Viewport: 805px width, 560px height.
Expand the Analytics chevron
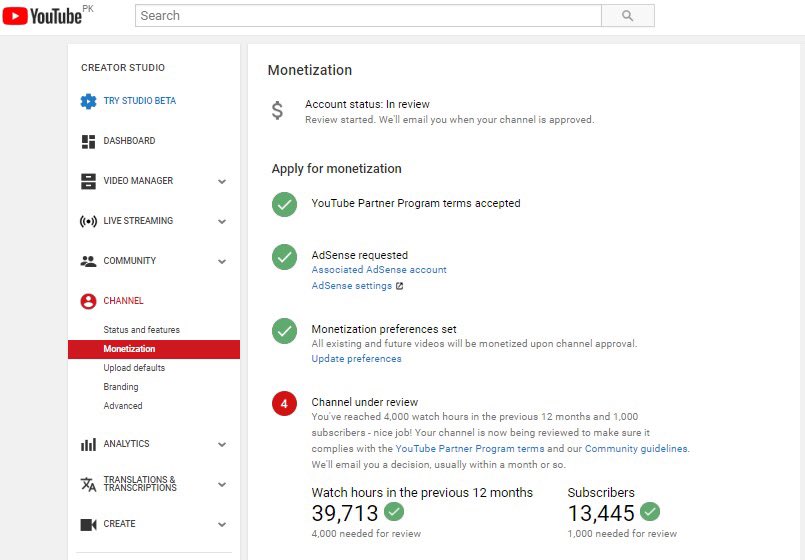(x=222, y=444)
